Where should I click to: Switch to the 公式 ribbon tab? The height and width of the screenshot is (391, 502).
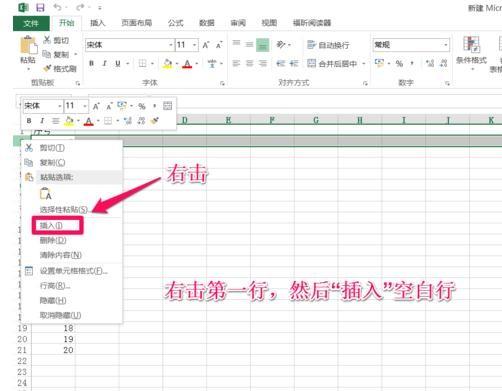coord(176,23)
